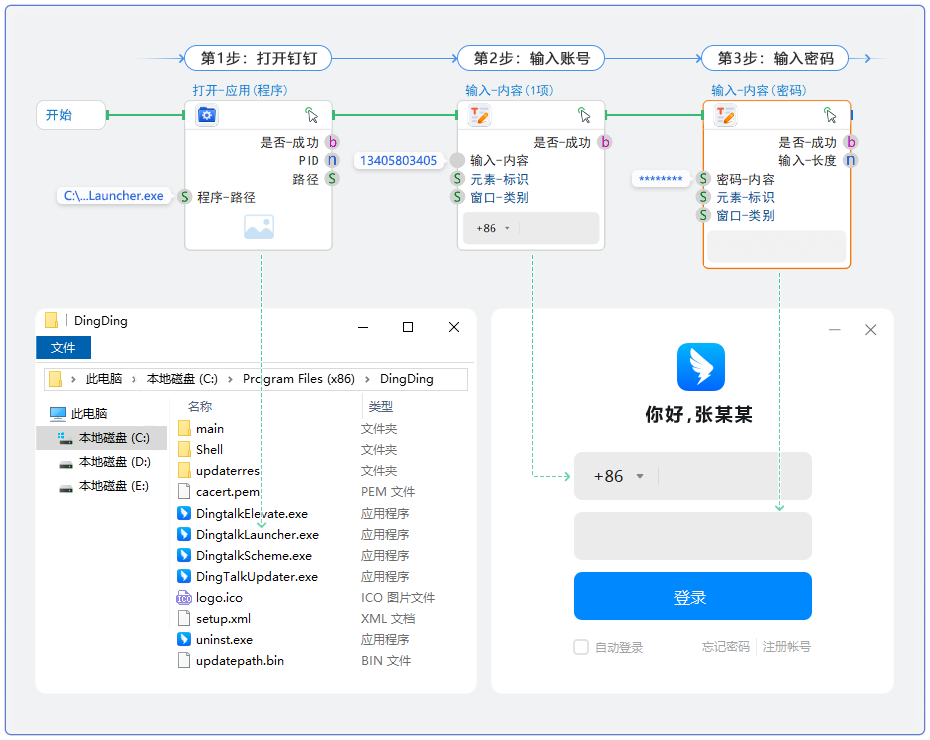Select 本地磁盘 (D:) in the navigation pane
This screenshot has height=740, width=930.
pos(114,462)
